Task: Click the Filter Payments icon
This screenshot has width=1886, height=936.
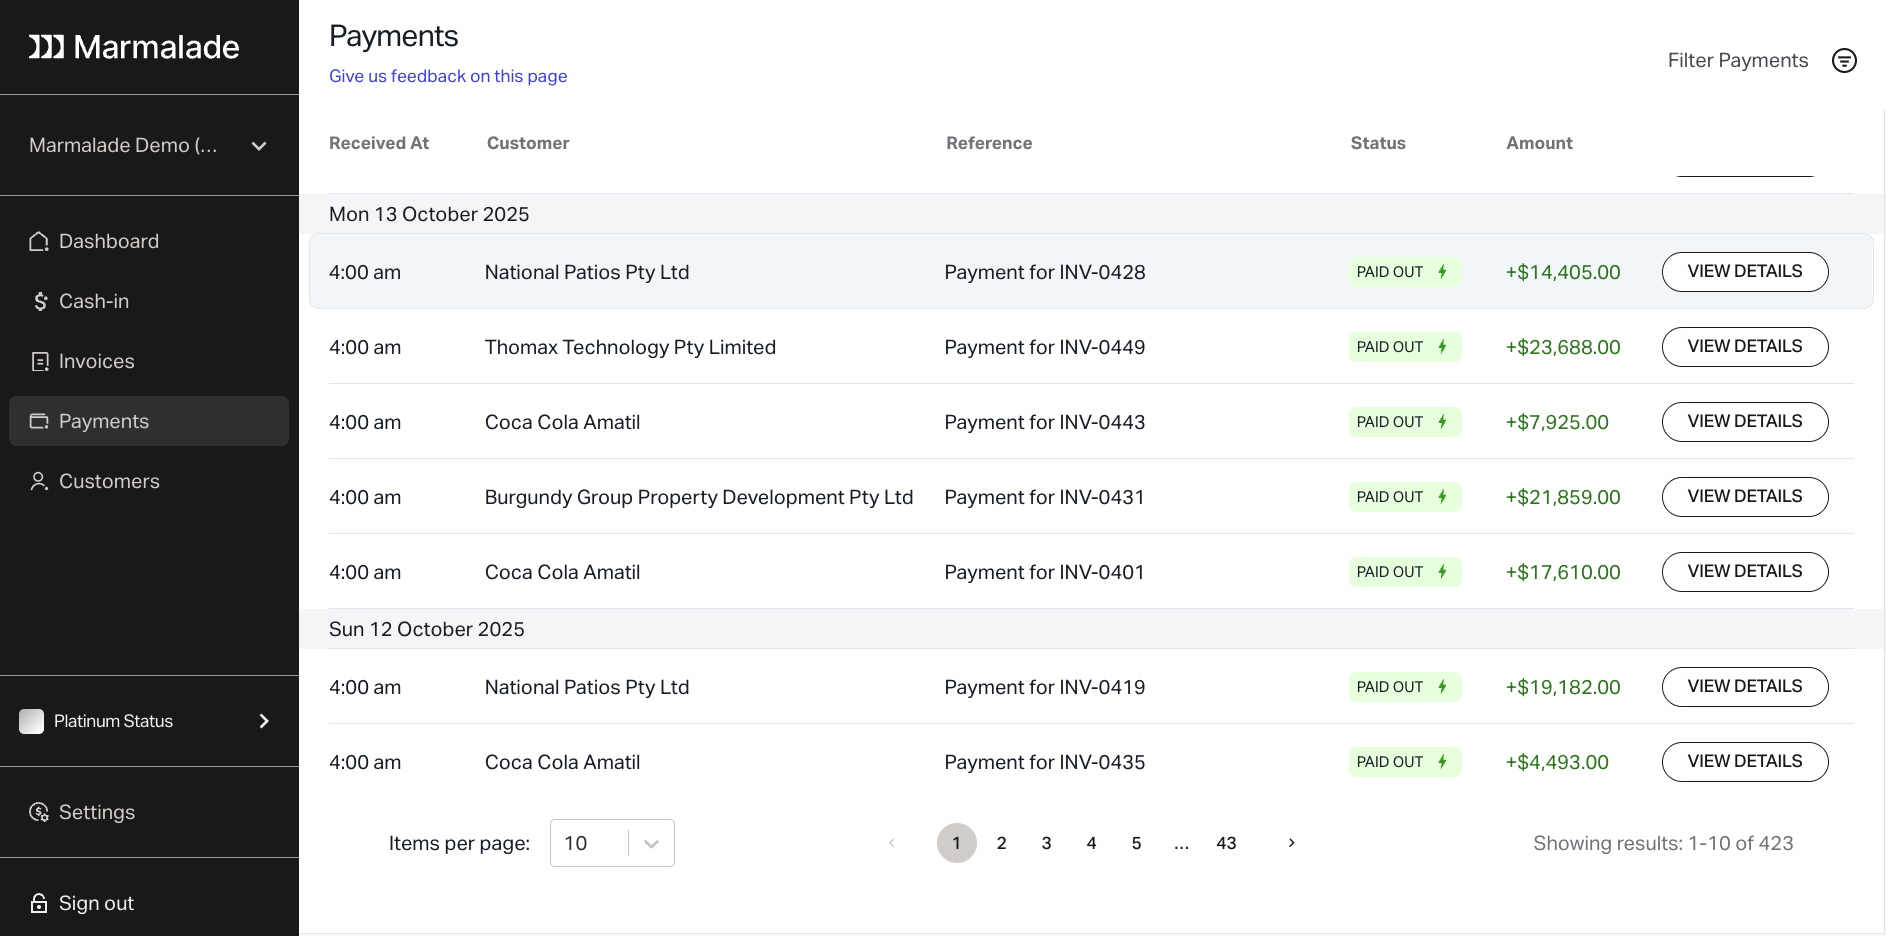Action: coord(1844,61)
